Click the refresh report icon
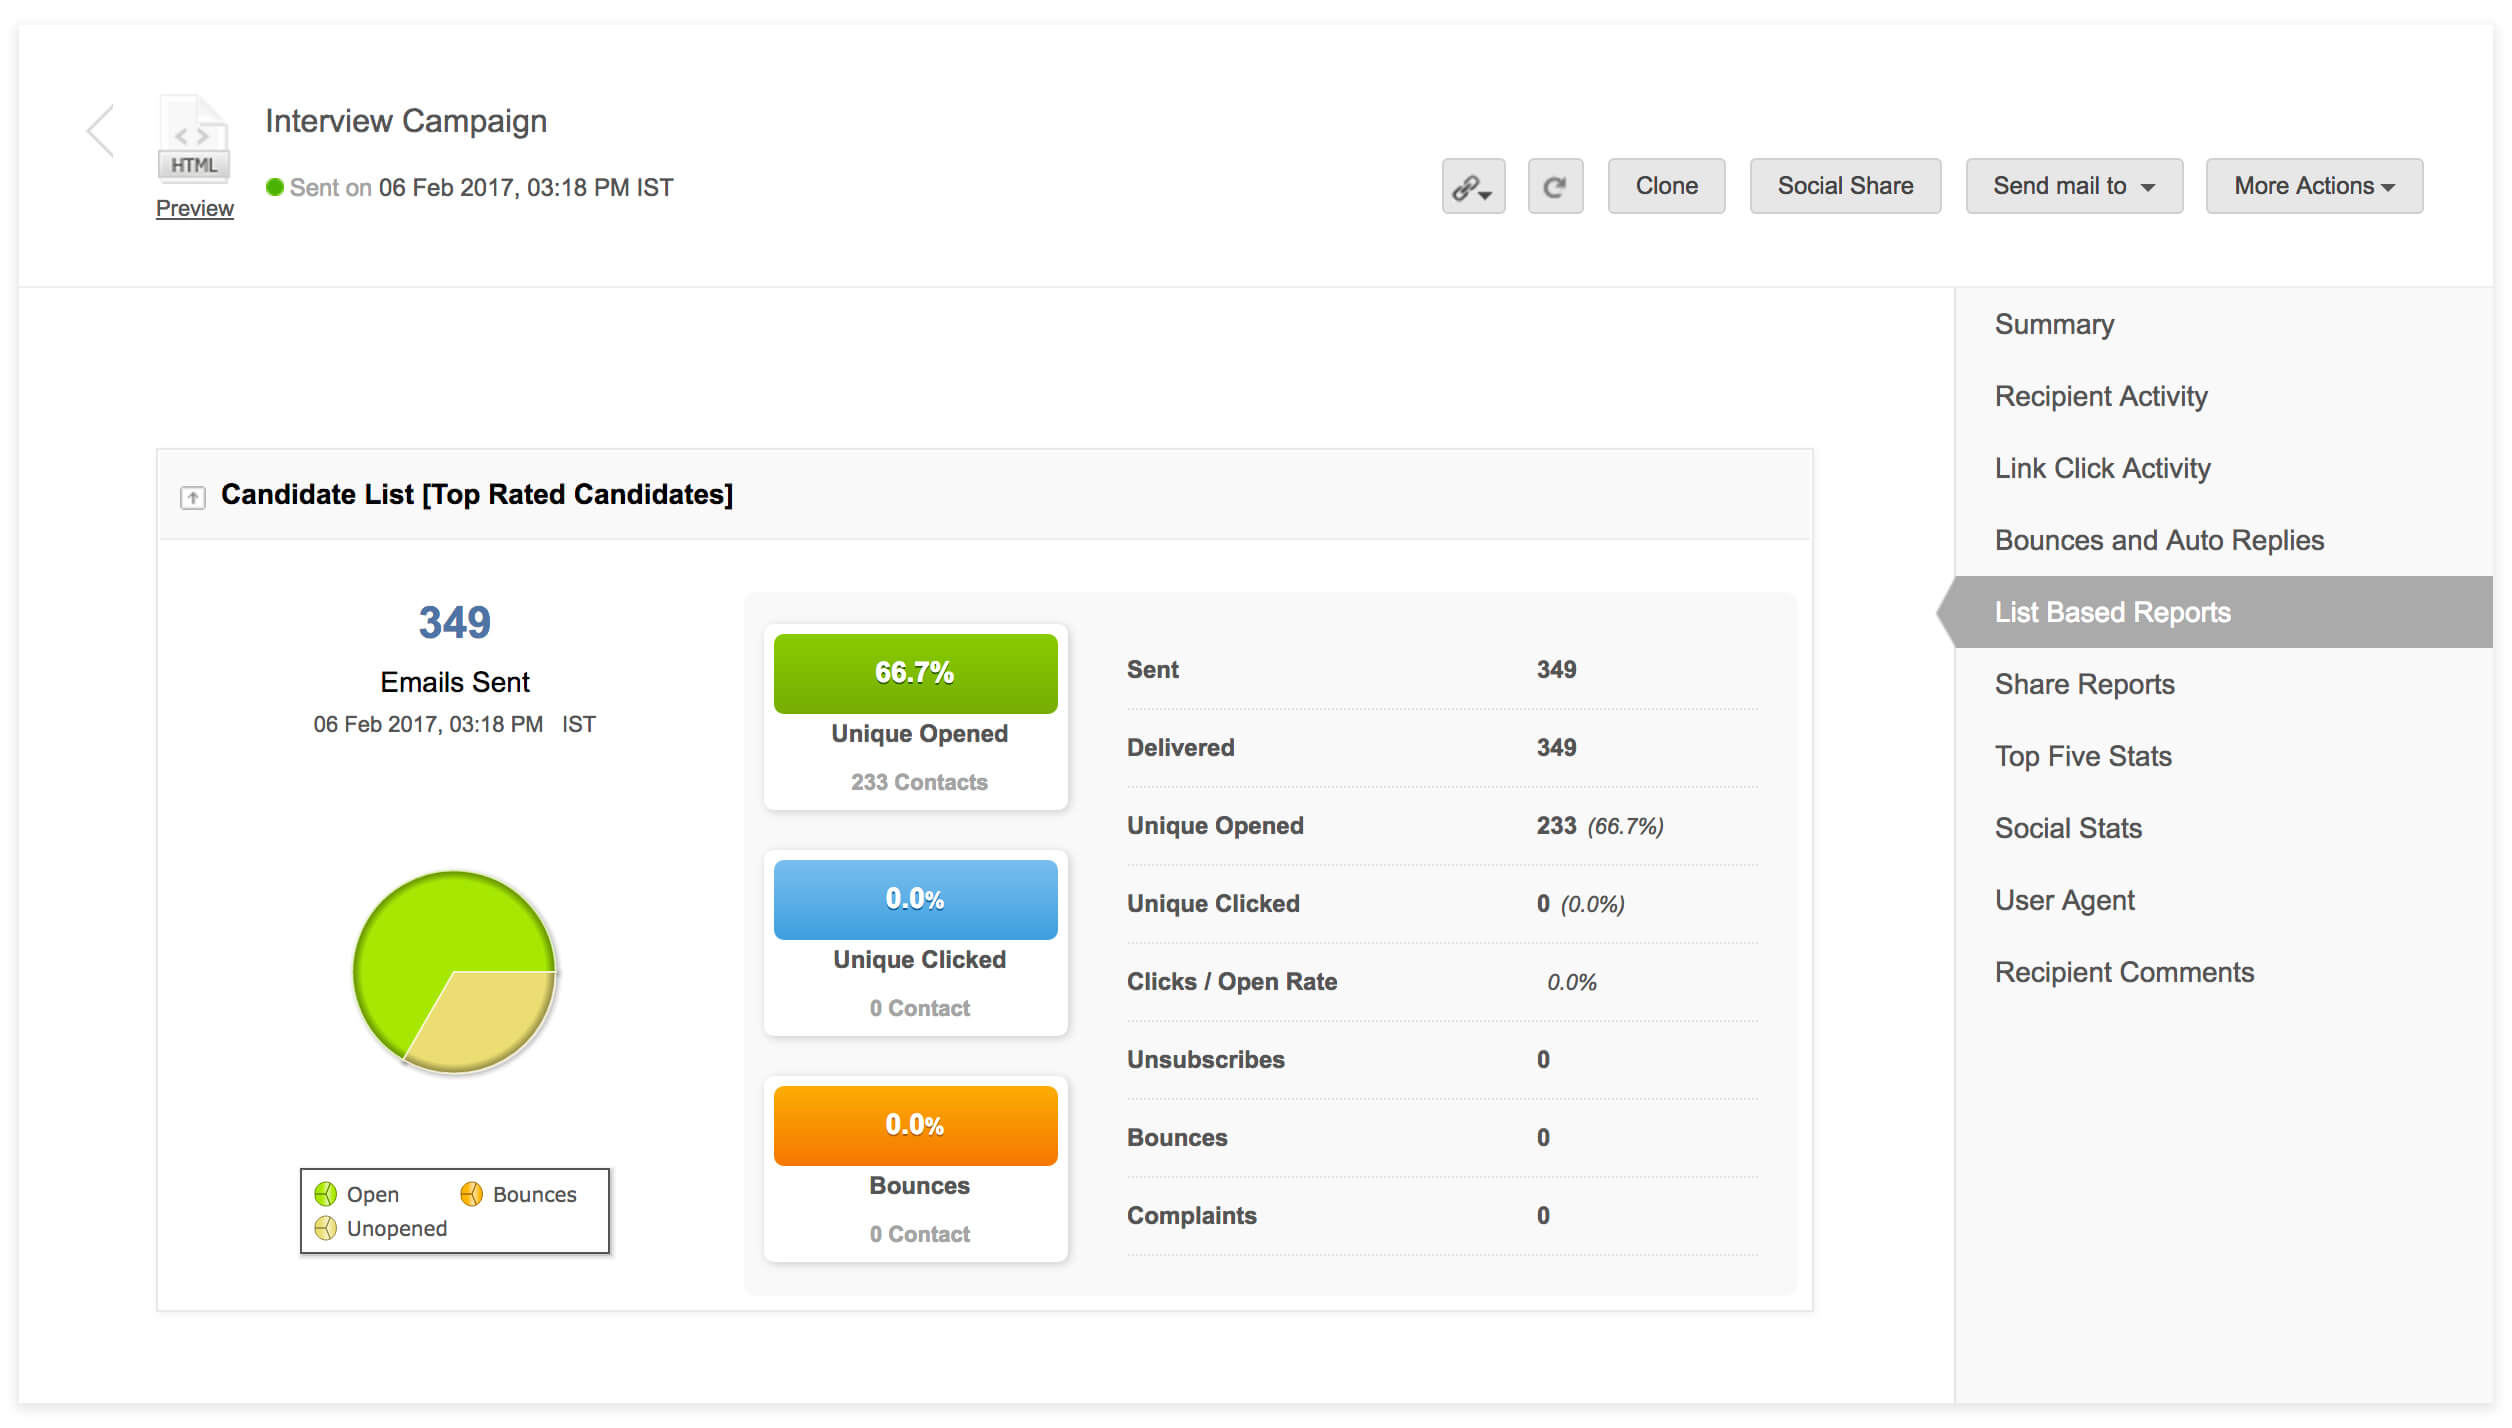2512x1428 pixels. pyautogui.click(x=1554, y=186)
